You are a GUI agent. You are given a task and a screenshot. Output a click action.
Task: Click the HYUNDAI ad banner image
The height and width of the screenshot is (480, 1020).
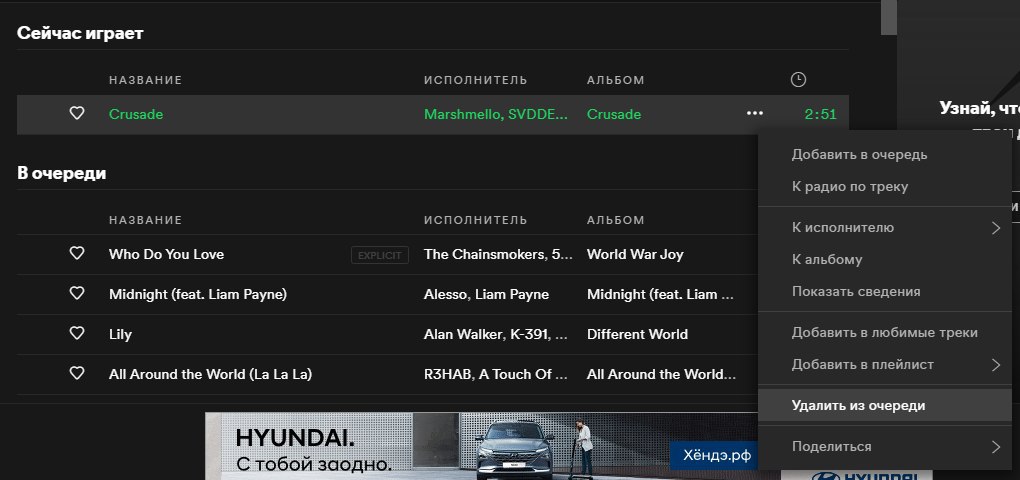481,446
